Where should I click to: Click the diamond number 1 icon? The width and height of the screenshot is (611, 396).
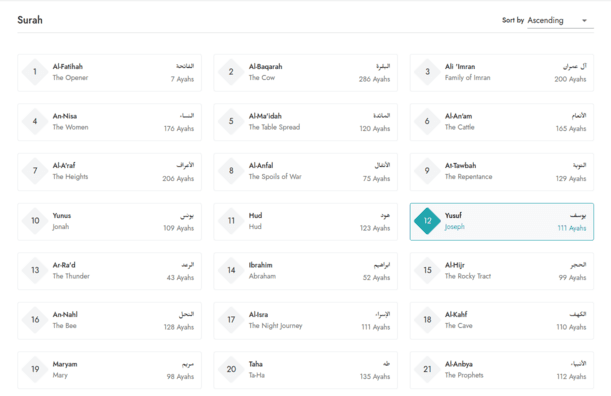35,72
